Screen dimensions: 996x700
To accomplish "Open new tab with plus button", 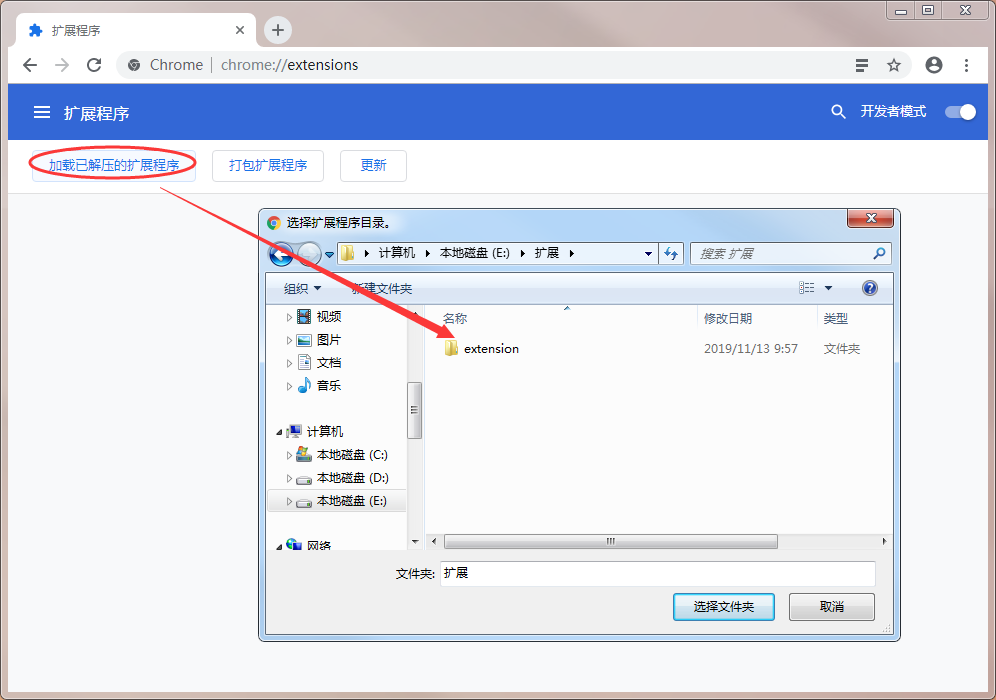I will point(278,30).
